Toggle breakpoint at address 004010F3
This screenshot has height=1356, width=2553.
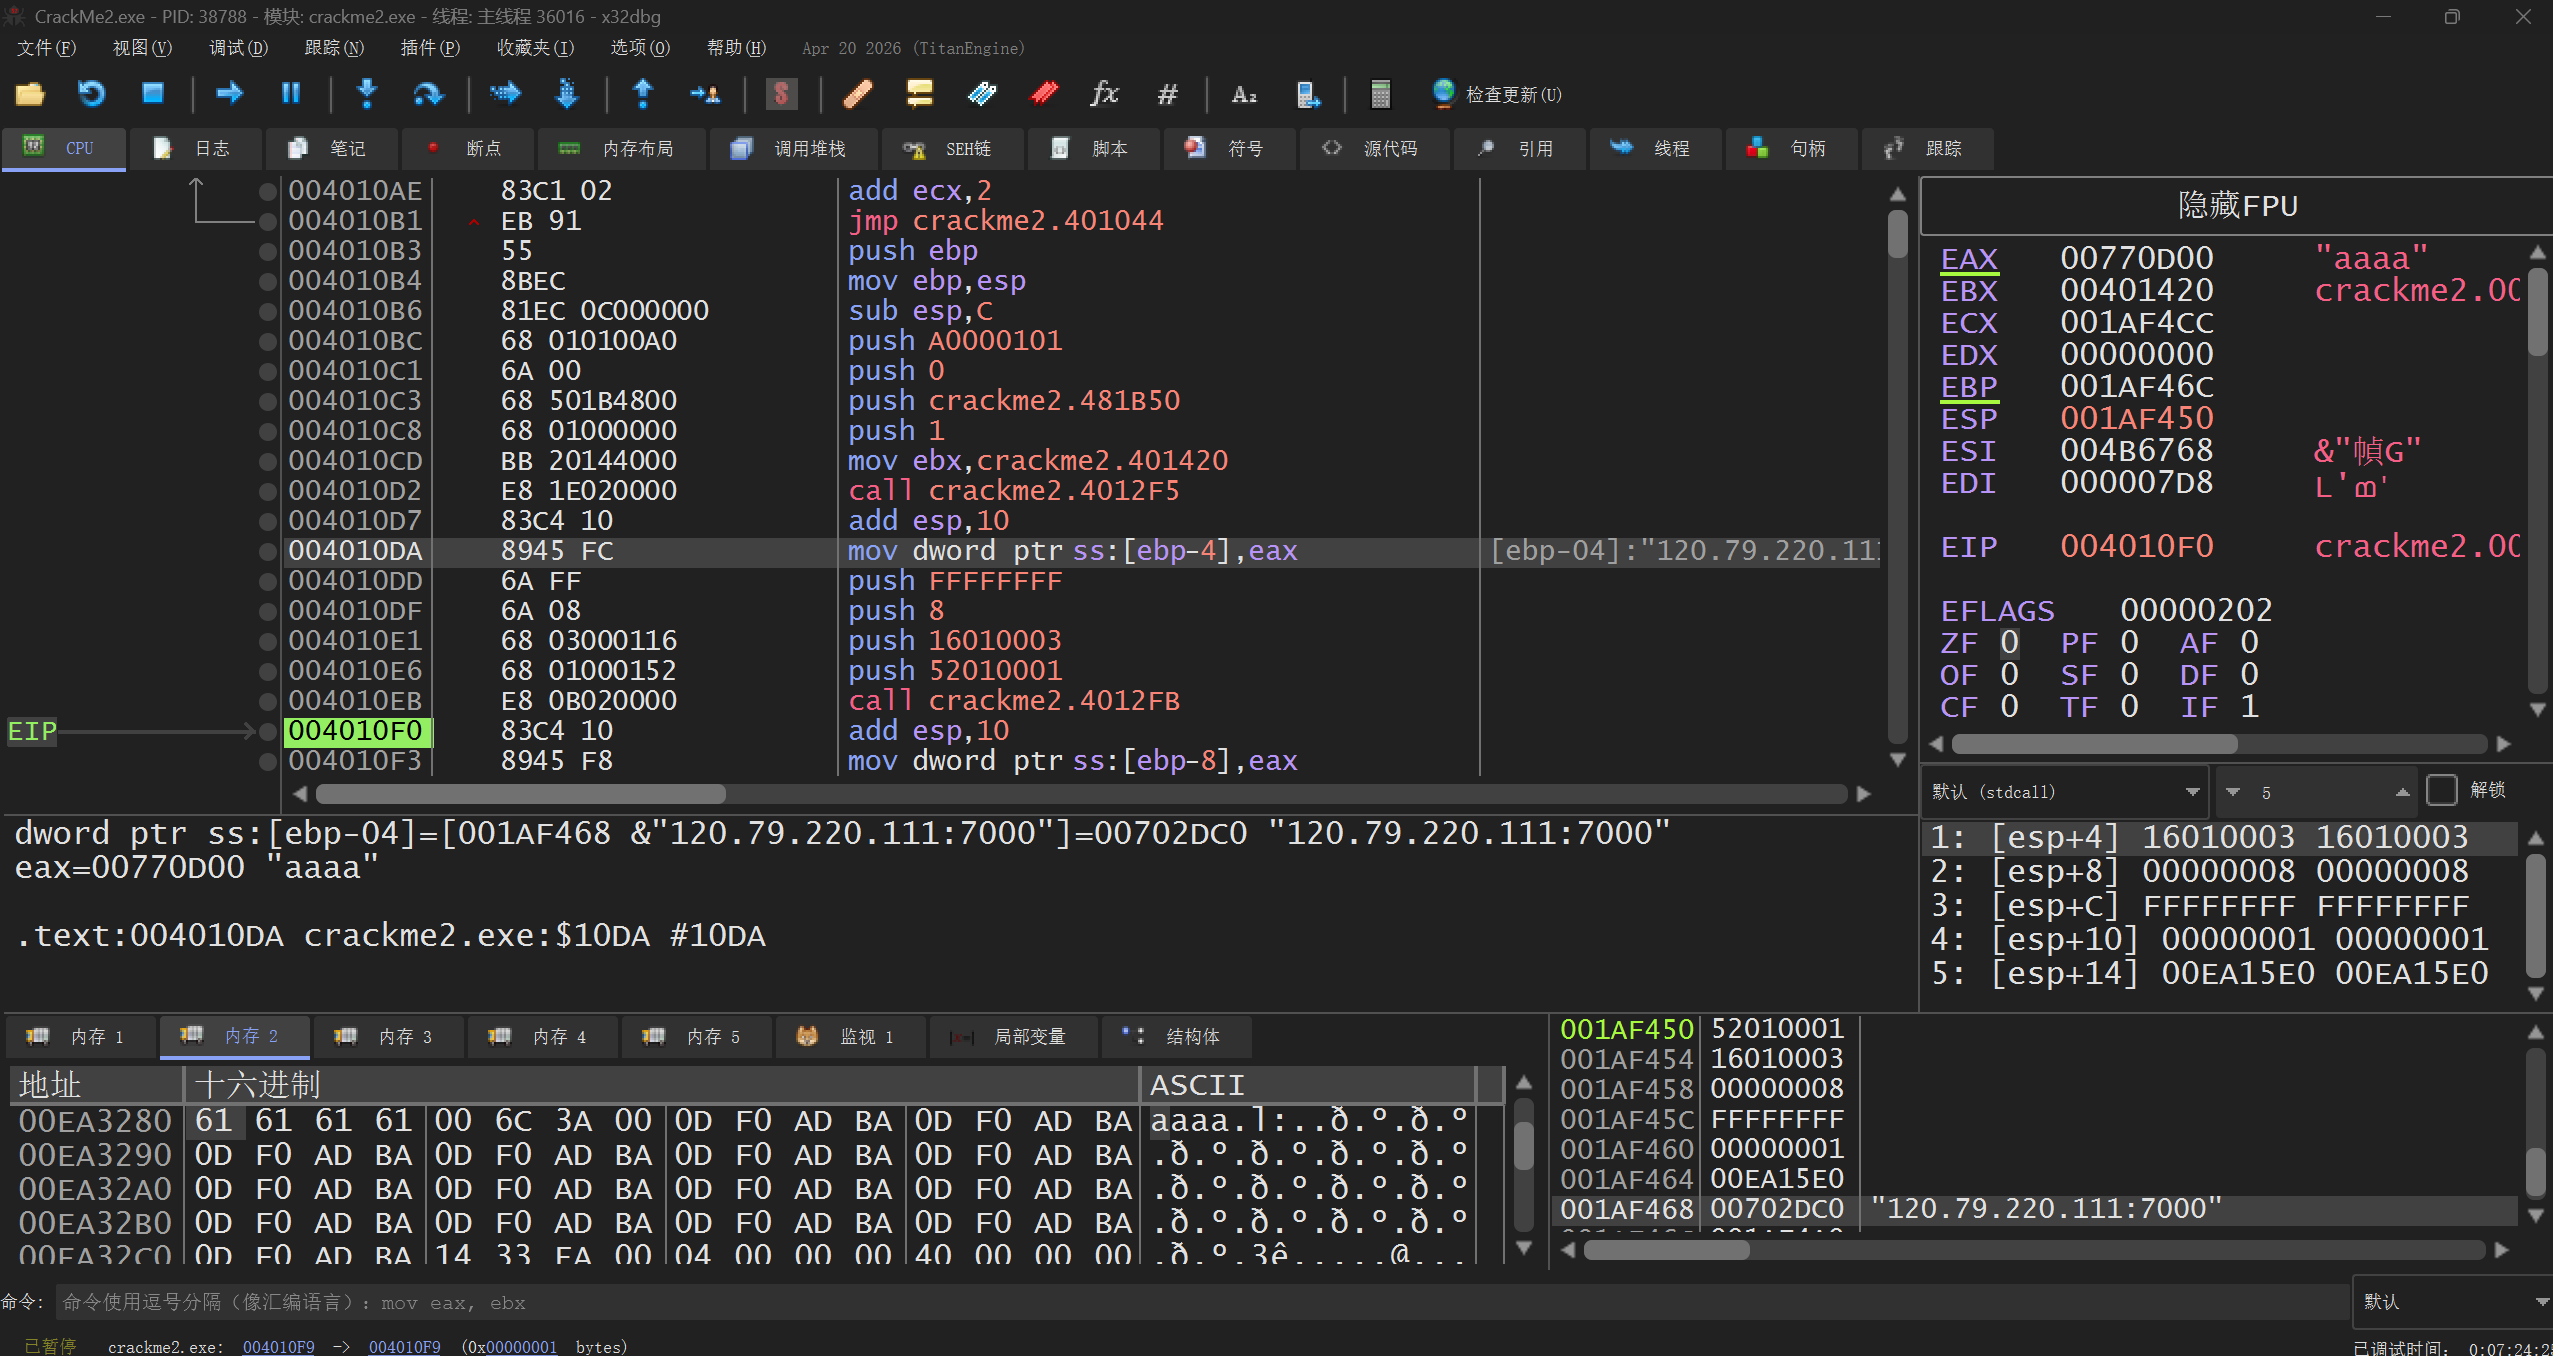(x=267, y=761)
